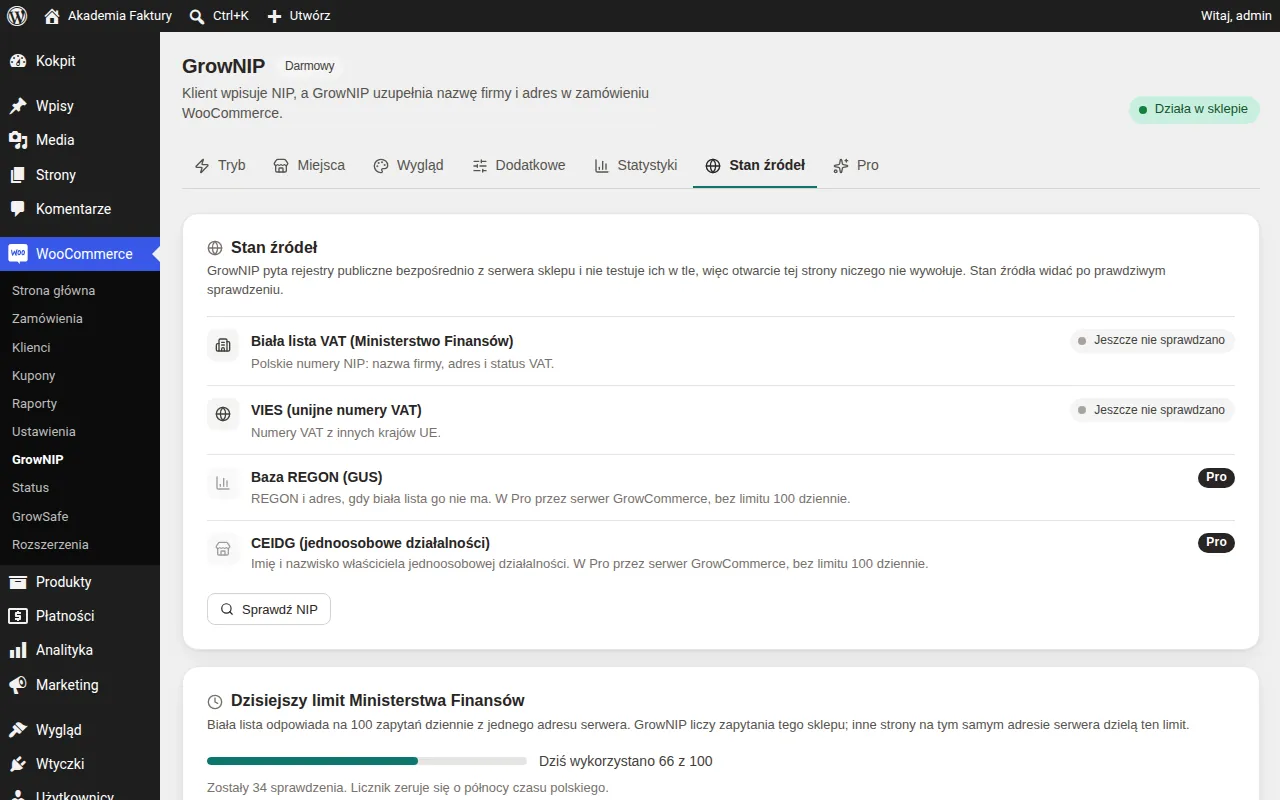Click the CEIDG storefront icon
The width and height of the screenshot is (1280, 800).
(223, 548)
